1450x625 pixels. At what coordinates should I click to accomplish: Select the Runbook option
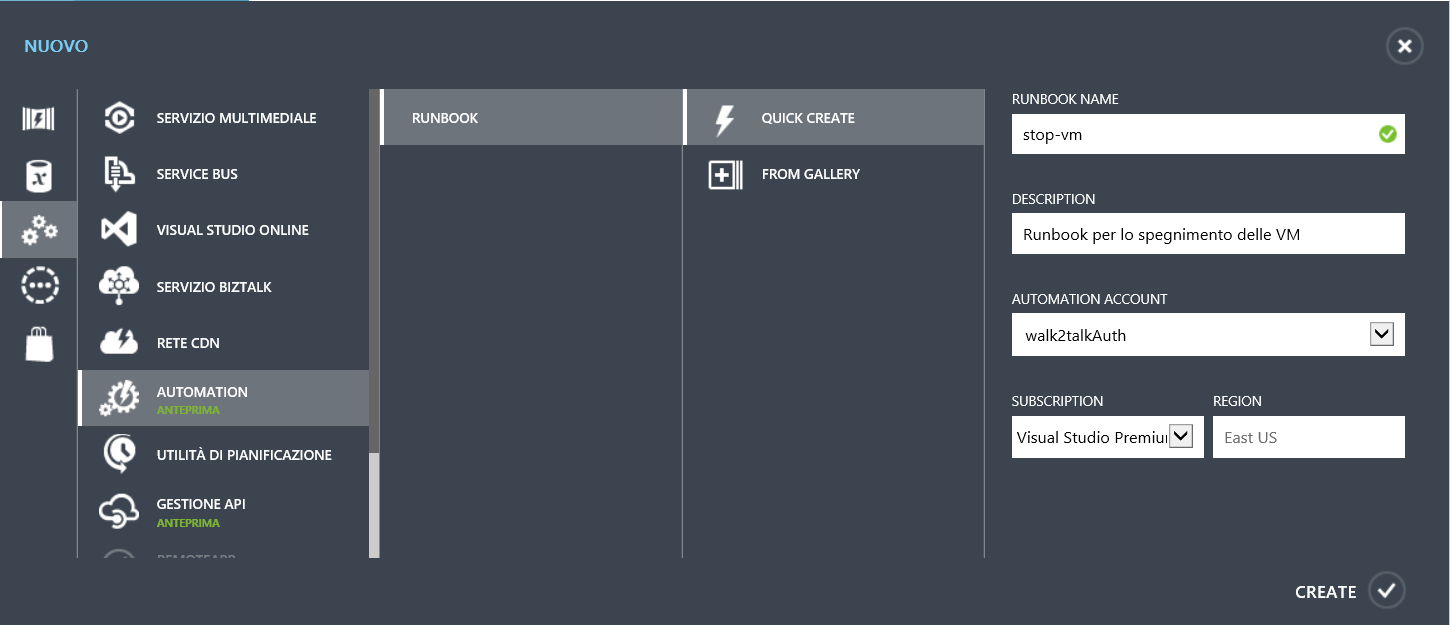[x=531, y=118]
